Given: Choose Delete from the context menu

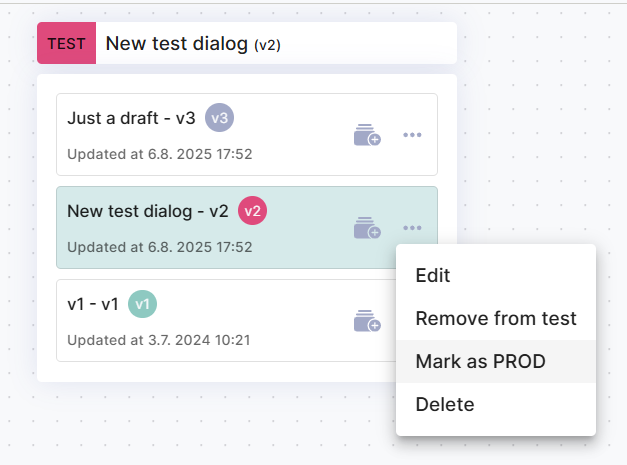Looking at the screenshot, I should pos(445,405).
